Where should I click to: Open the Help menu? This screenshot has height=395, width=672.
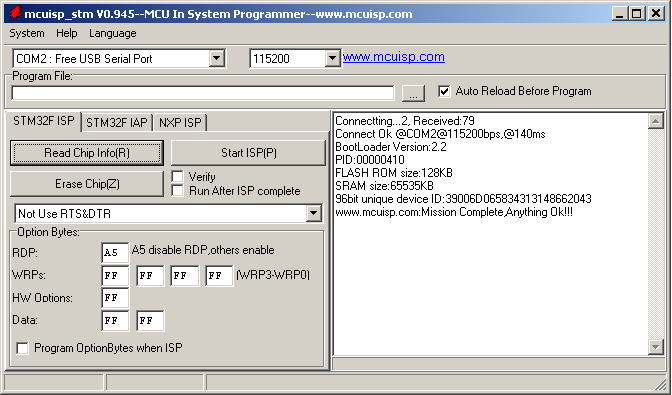pyautogui.click(x=66, y=33)
